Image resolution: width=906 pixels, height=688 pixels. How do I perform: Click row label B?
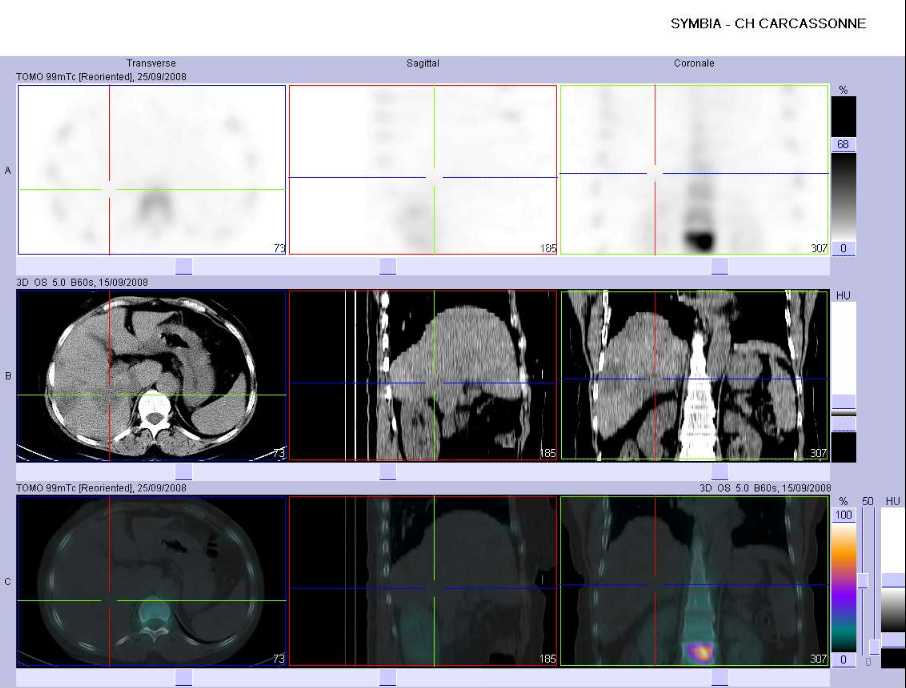click(x=8, y=375)
